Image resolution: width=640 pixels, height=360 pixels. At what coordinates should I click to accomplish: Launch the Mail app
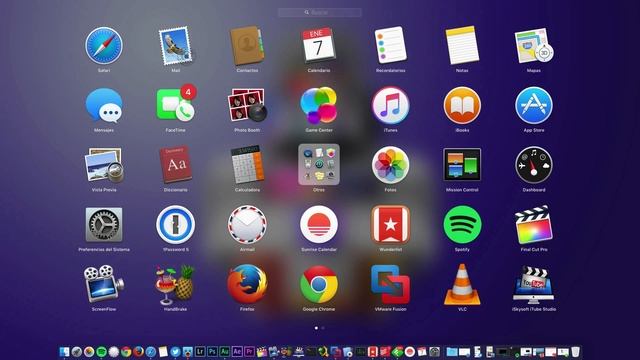point(176,45)
